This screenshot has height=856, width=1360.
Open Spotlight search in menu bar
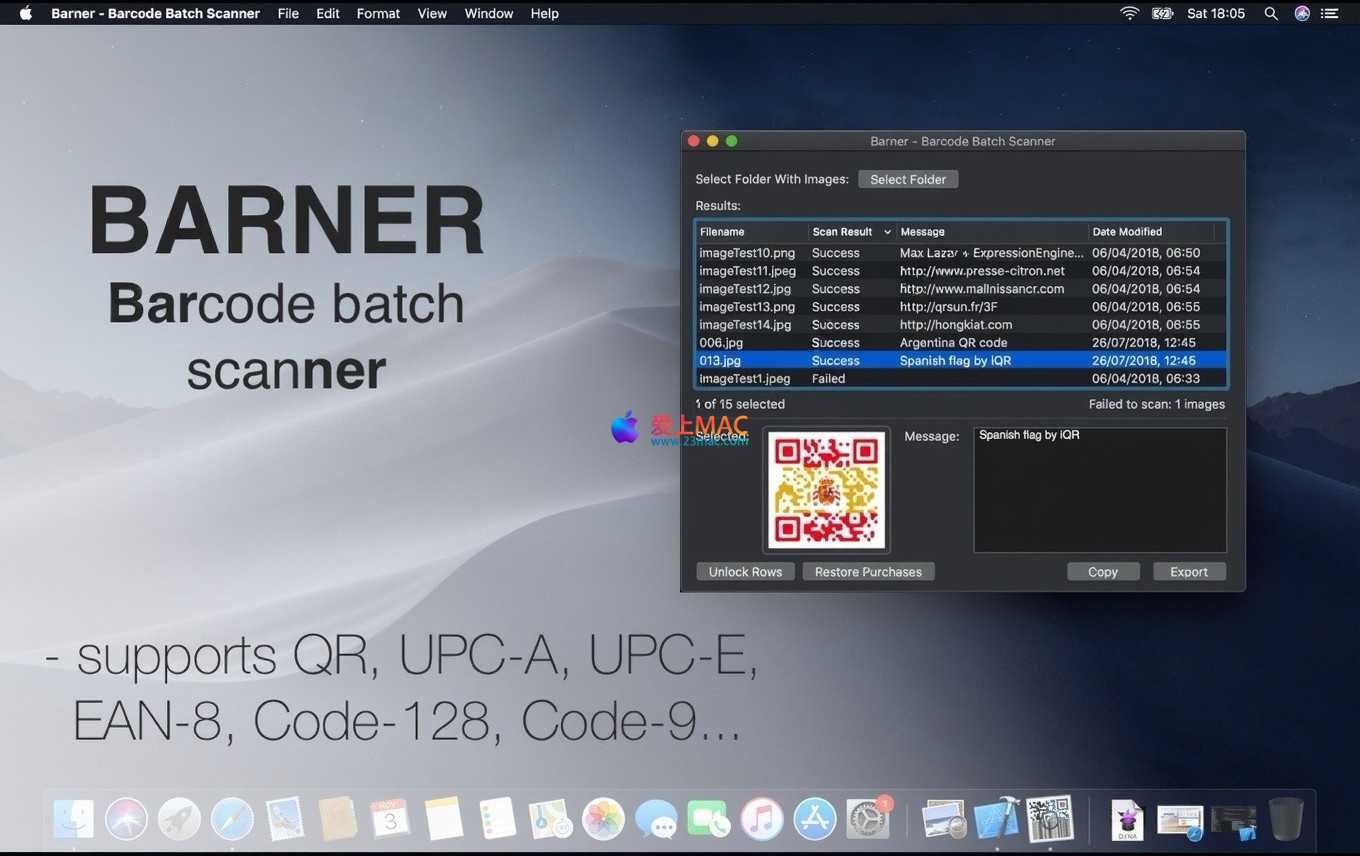tap(1271, 13)
